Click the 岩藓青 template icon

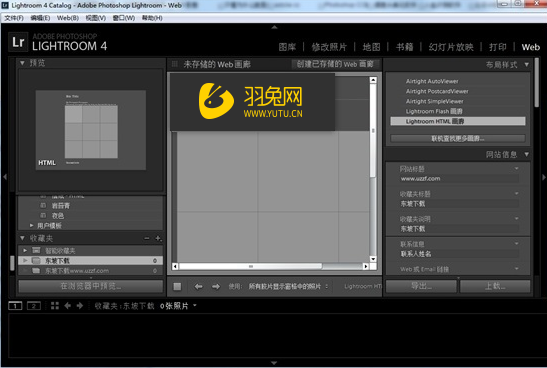pyautogui.click(x=43, y=205)
